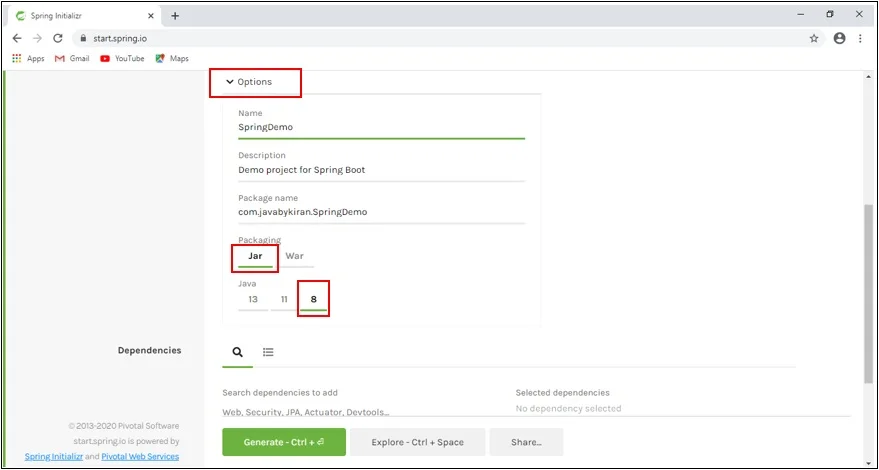Choose Java version 8
The height and width of the screenshot is (470, 879).
[313, 299]
